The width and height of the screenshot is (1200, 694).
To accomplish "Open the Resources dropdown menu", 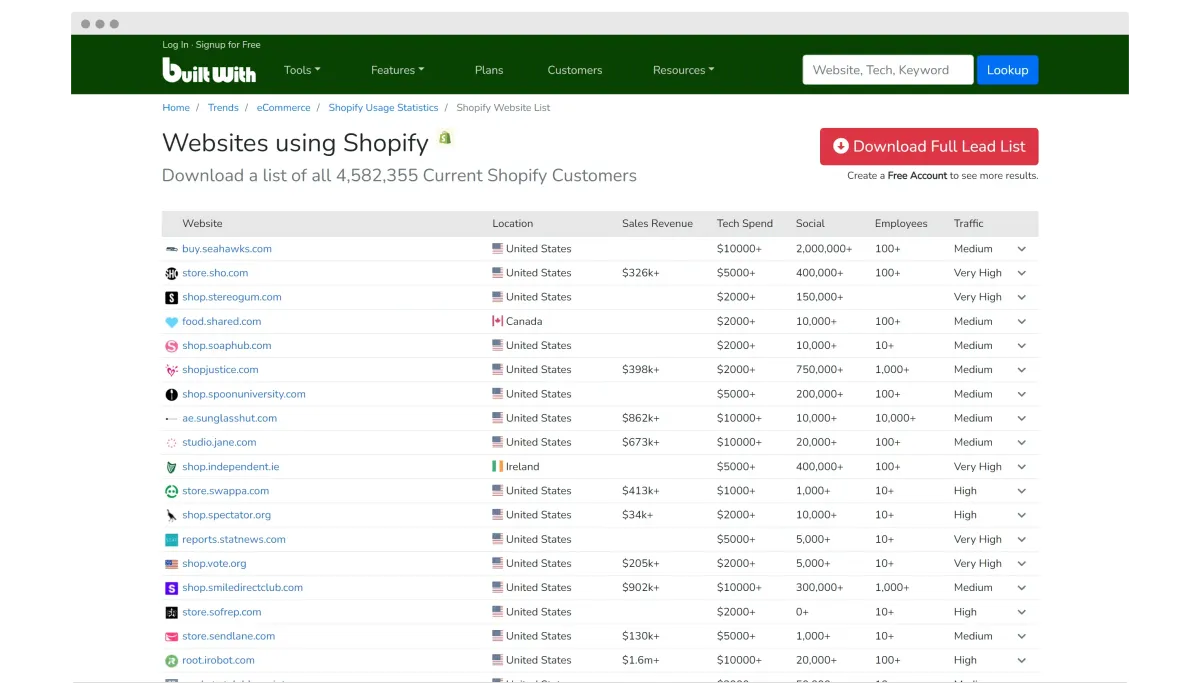I will tap(683, 70).
